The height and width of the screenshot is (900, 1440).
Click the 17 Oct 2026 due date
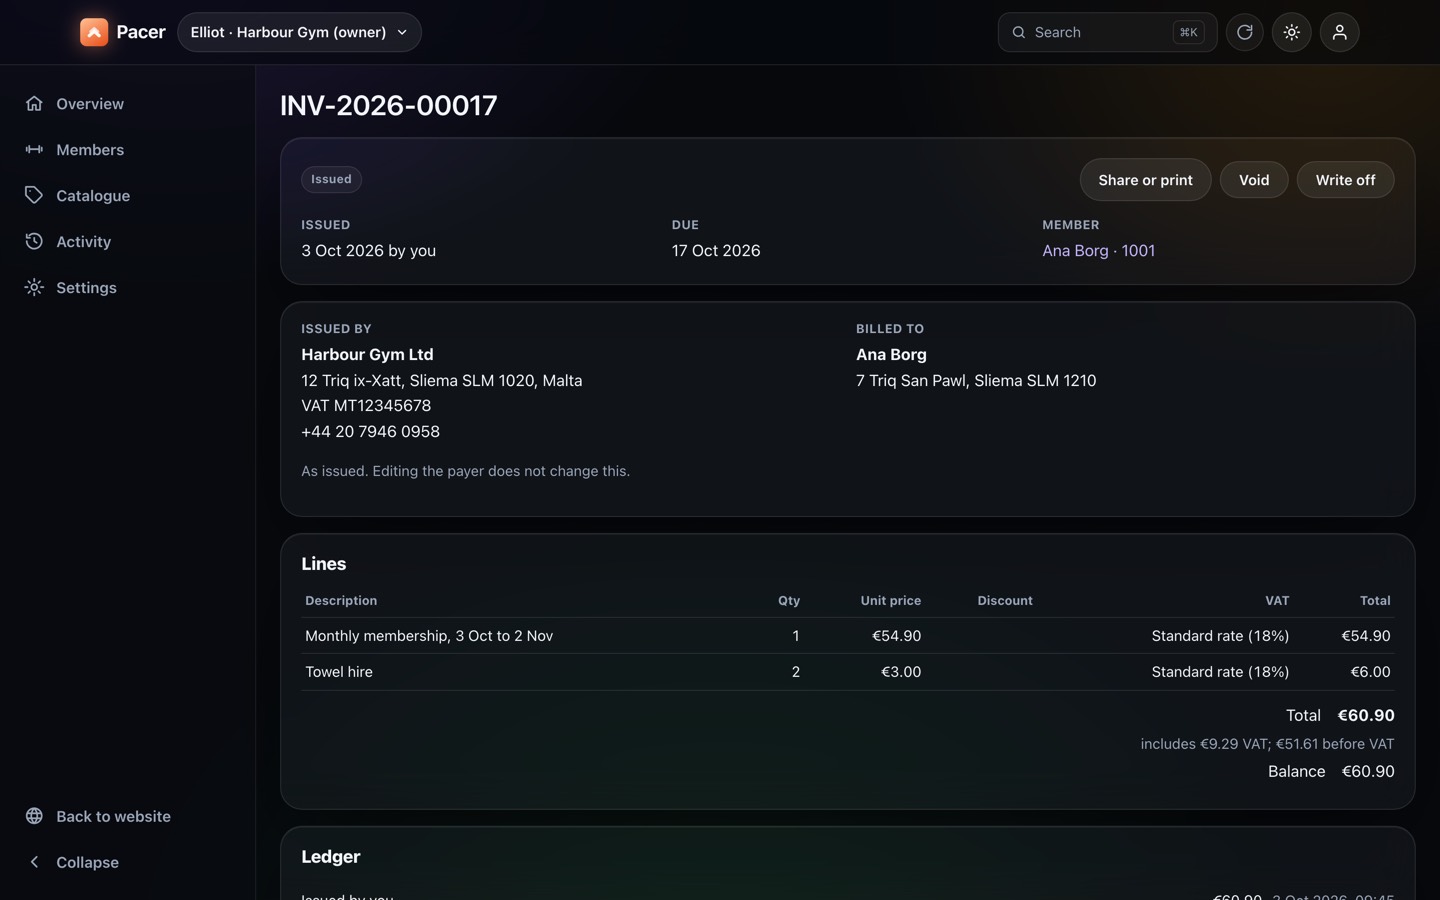coord(716,251)
